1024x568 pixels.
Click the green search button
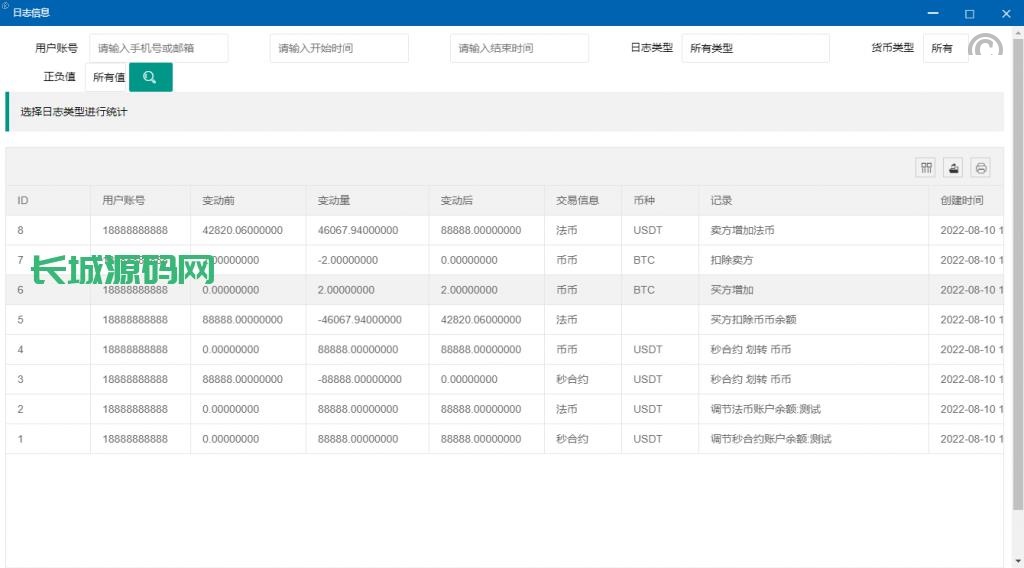click(150, 77)
